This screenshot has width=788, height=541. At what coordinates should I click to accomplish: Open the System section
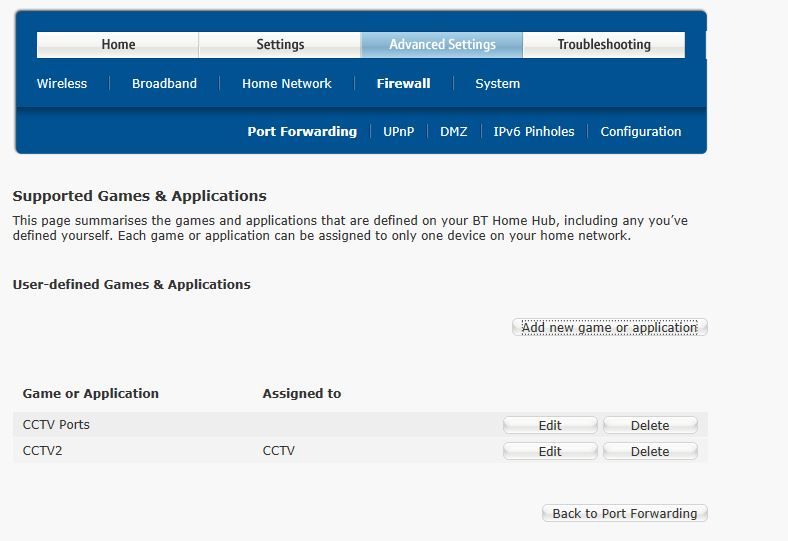click(x=498, y=83)
